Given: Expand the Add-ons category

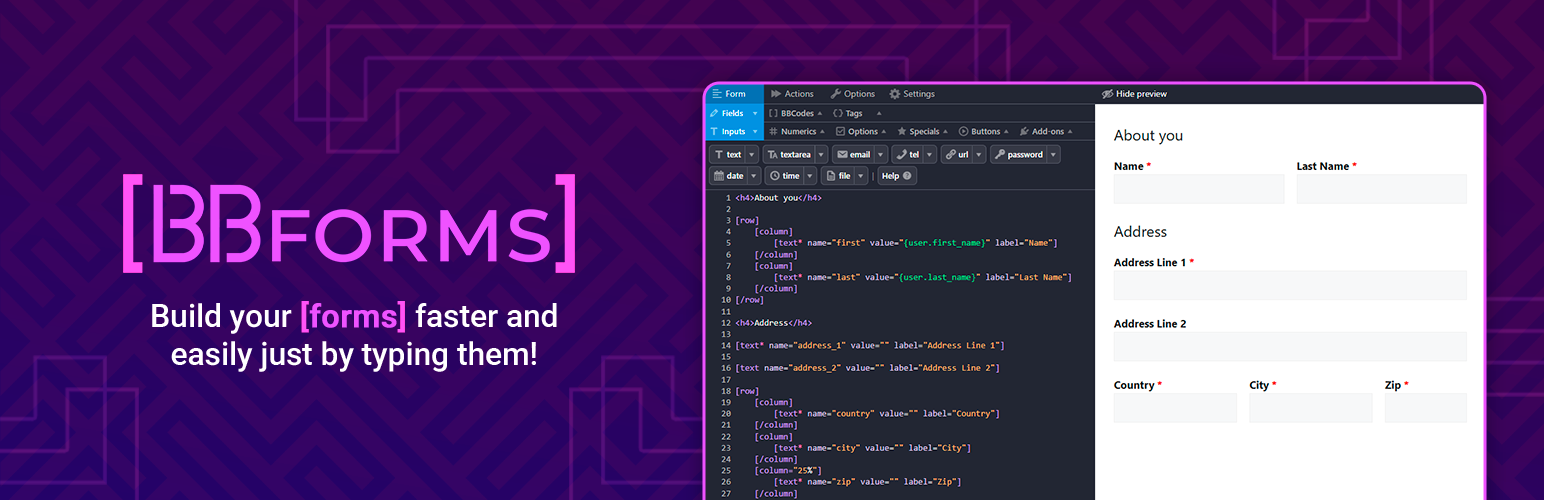Looking at the screenshot, I should pyautogui.click(x=1046, y=131).
